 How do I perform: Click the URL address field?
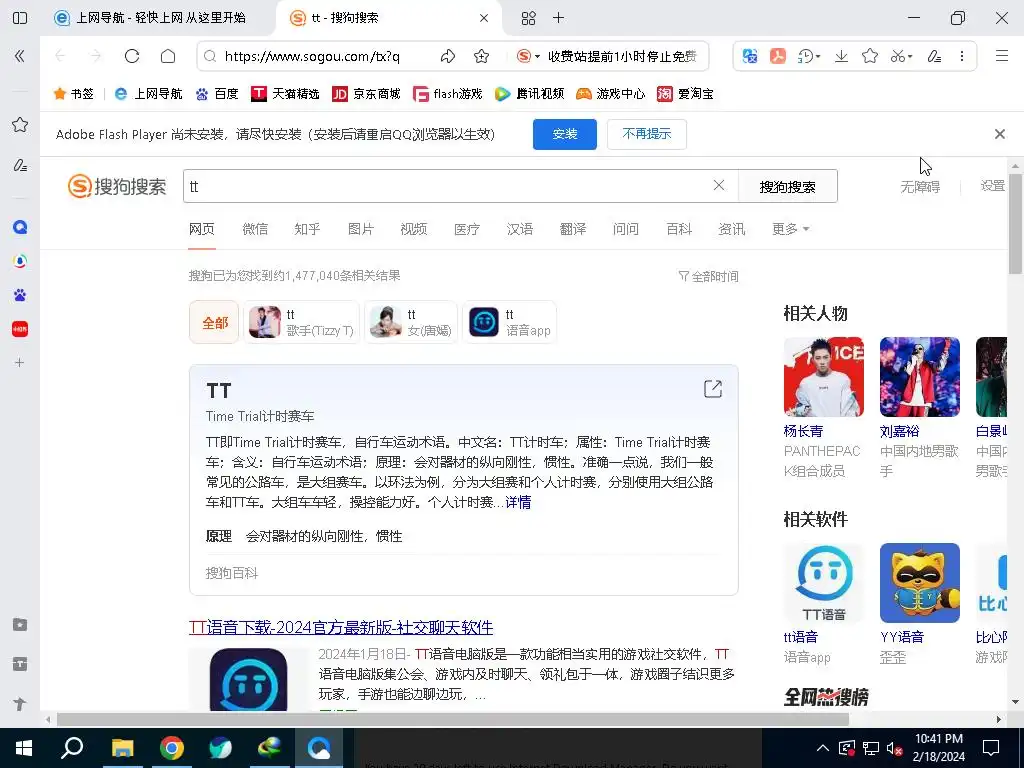312,56
